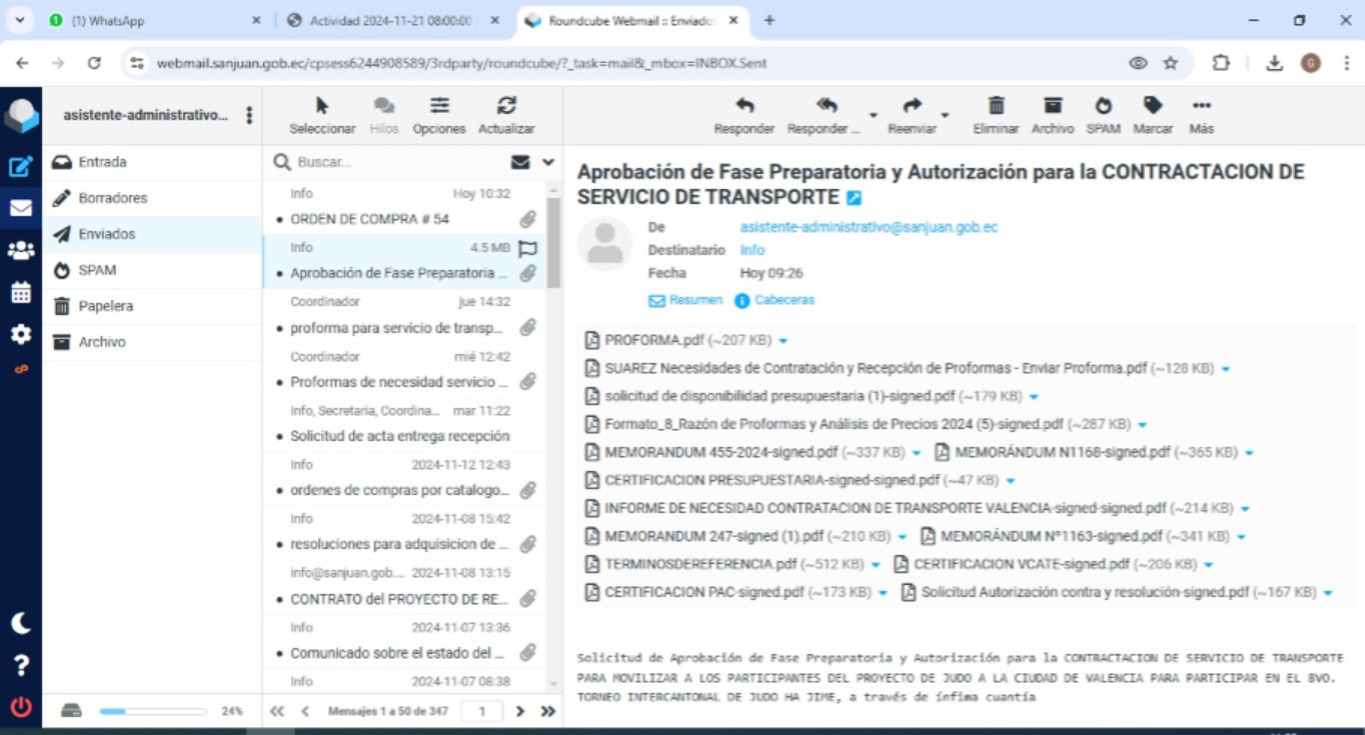Click the Cabeceras link
Screen dimensions: 1365x735
pos(783,300)
